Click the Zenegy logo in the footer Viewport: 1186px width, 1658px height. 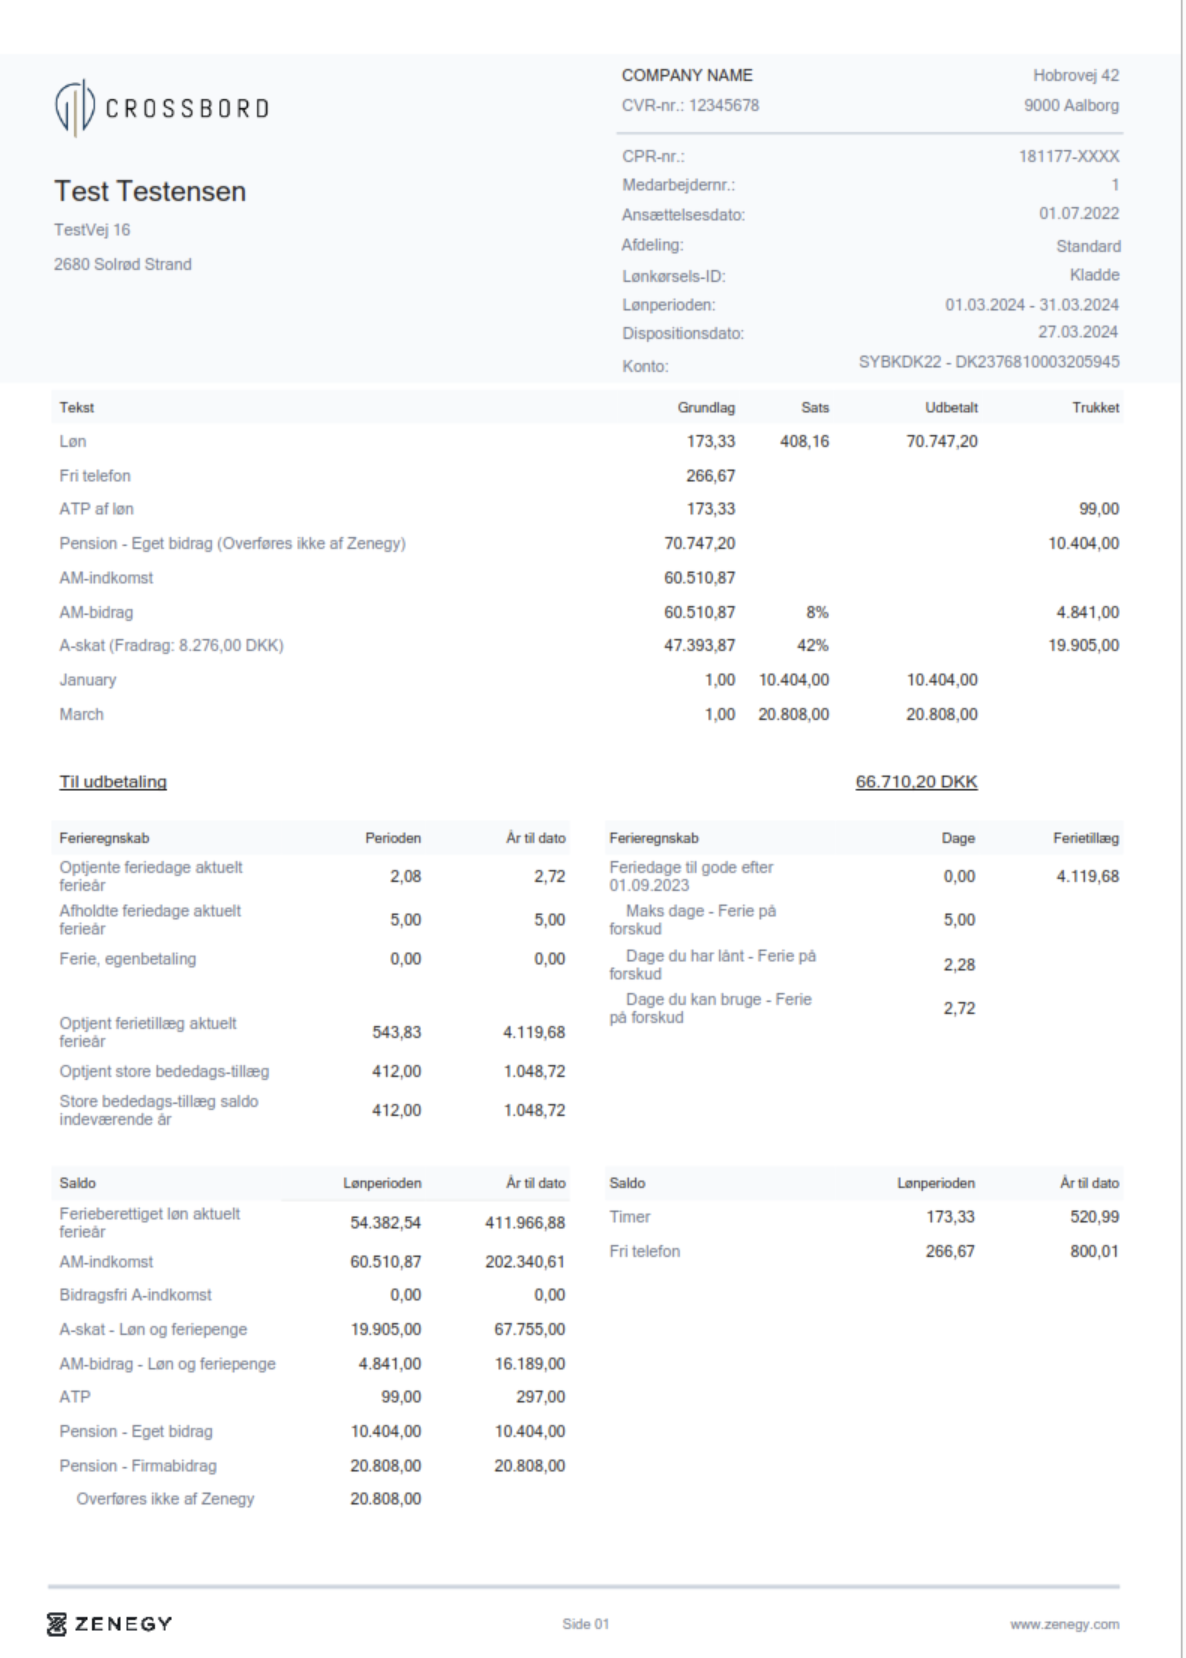pos(110,1623)
